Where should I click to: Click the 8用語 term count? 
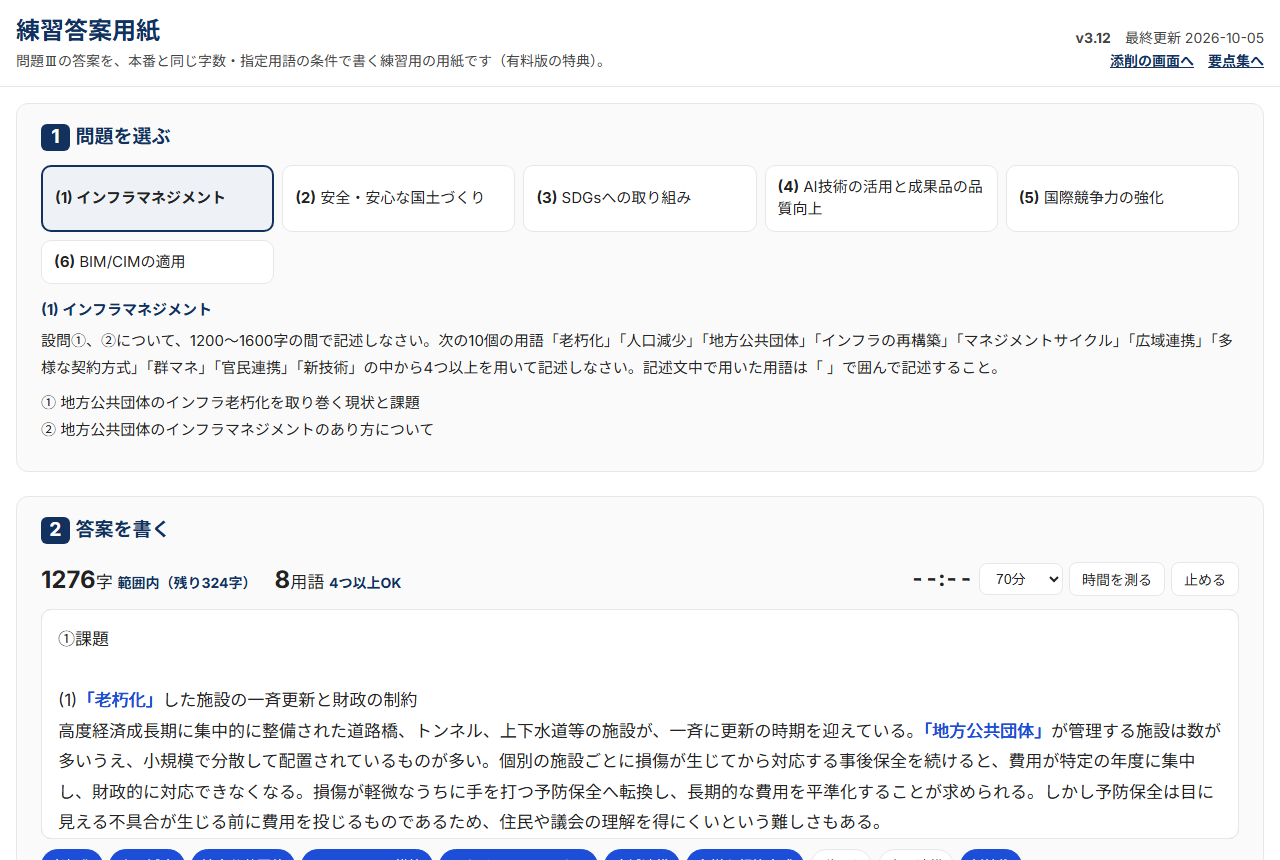pyautogui.click(x=299, y=580)
